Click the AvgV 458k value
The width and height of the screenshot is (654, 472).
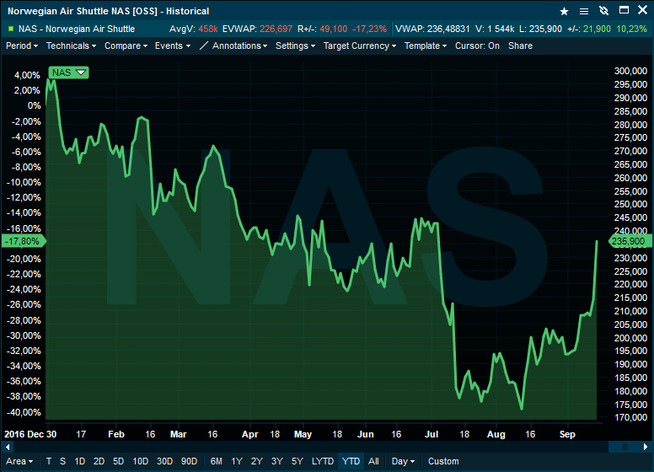click(194, 29)
